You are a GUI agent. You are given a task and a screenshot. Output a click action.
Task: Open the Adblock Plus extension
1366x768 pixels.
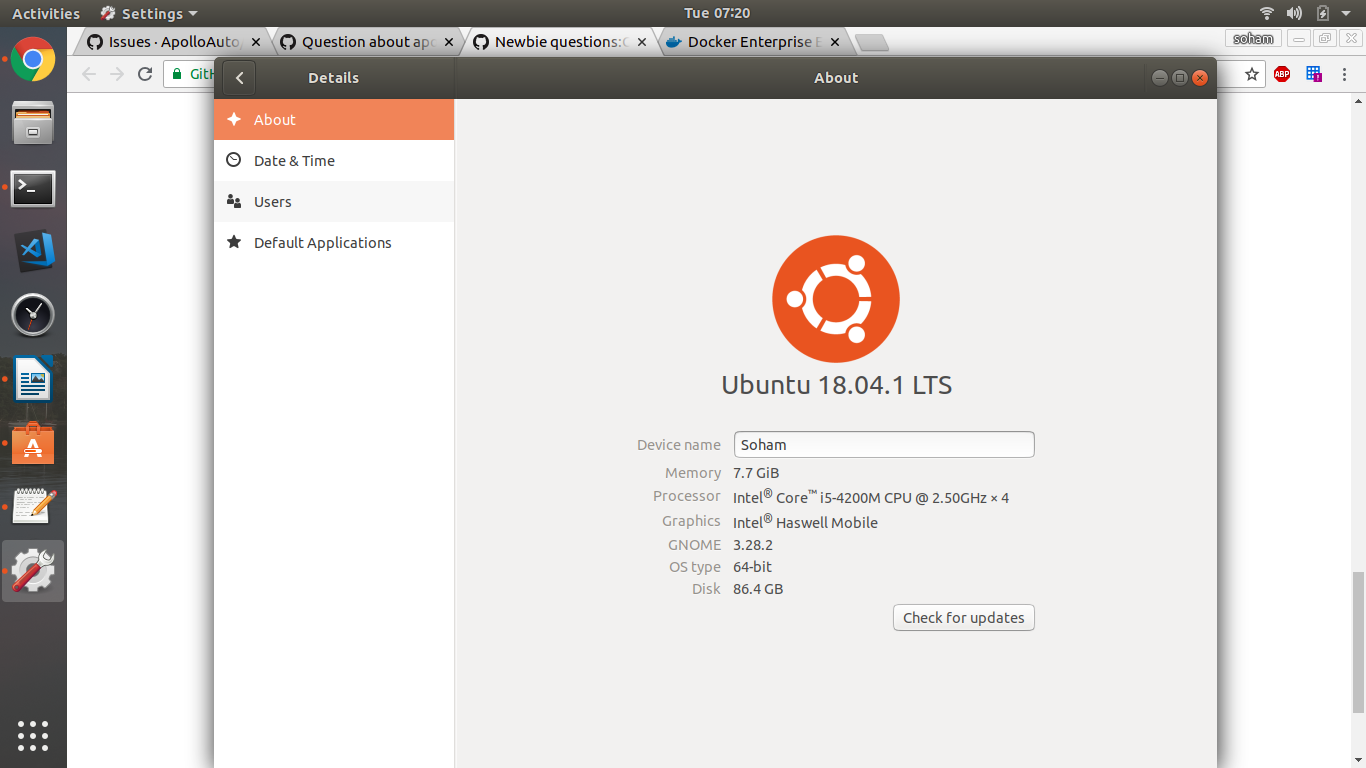click(1282, 74)
